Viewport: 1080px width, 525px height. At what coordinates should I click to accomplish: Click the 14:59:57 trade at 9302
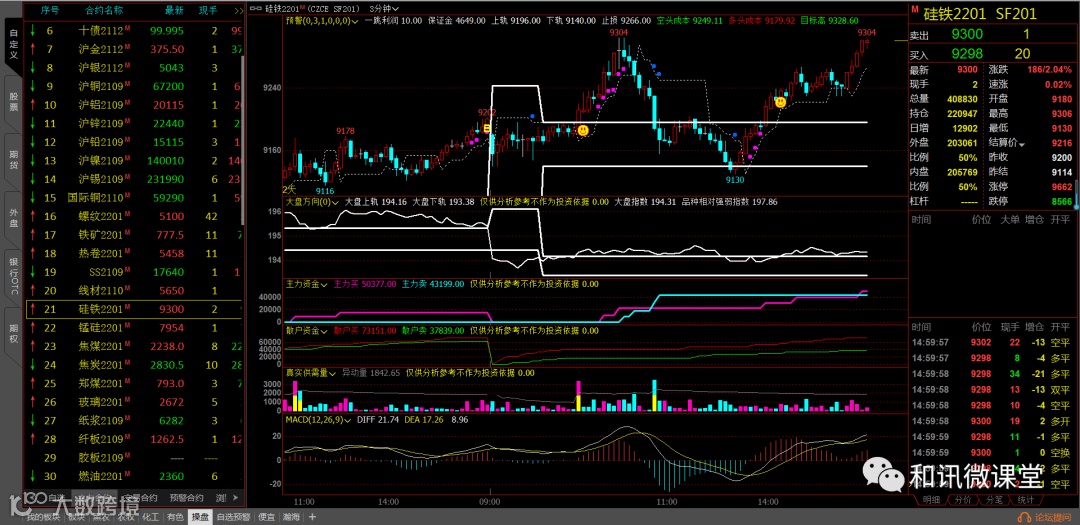tap(990, 342)
